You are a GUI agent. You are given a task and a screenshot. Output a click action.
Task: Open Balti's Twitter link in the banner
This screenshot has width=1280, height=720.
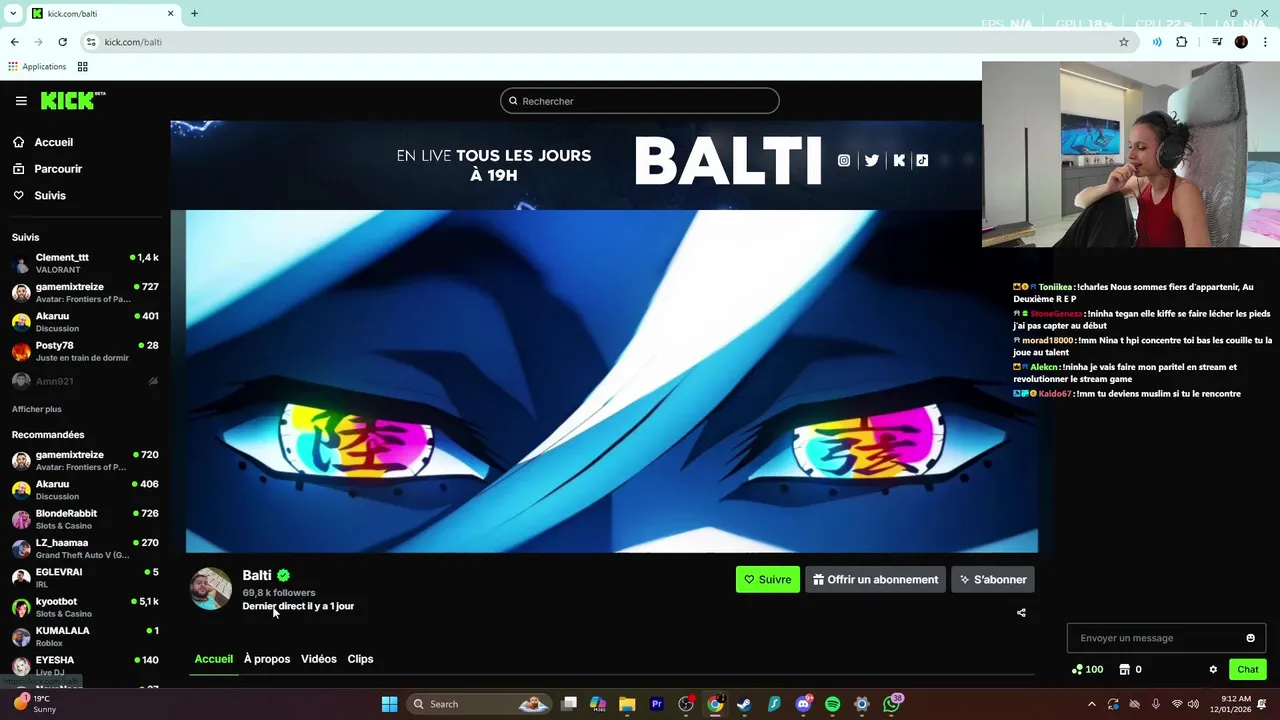pos(872,160)
